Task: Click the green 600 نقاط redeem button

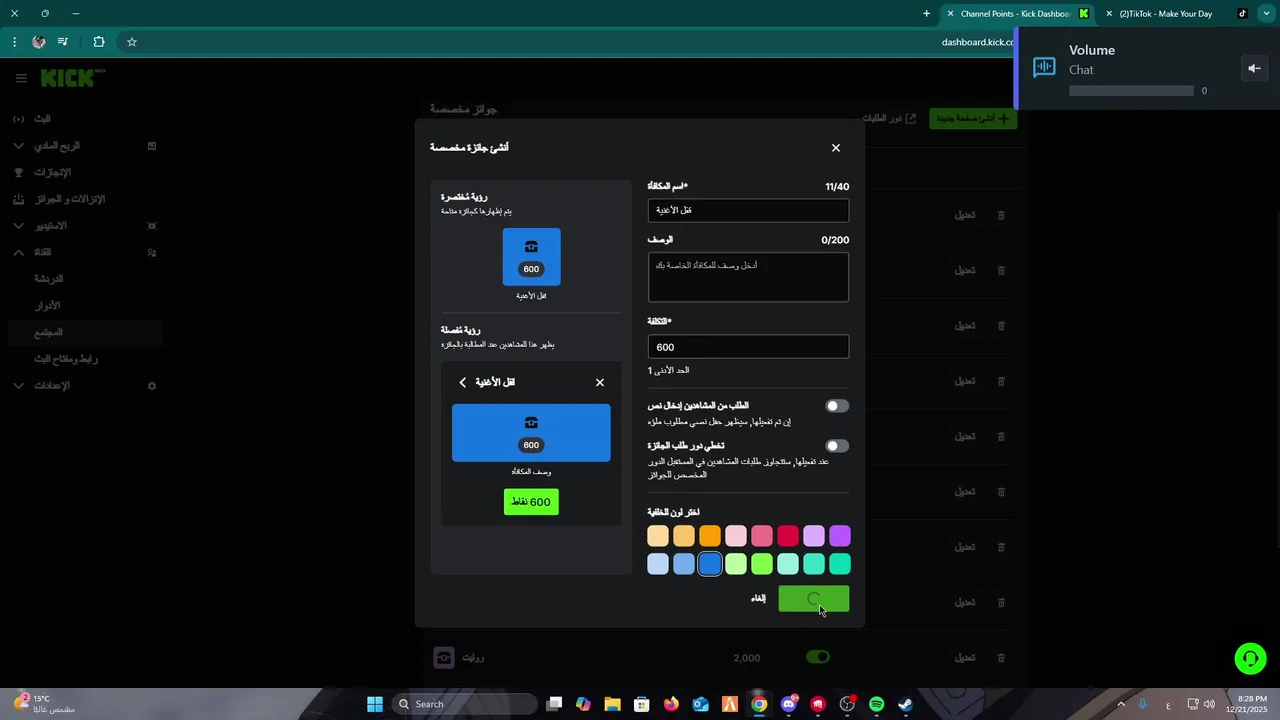Action: [x=531, y=502]
